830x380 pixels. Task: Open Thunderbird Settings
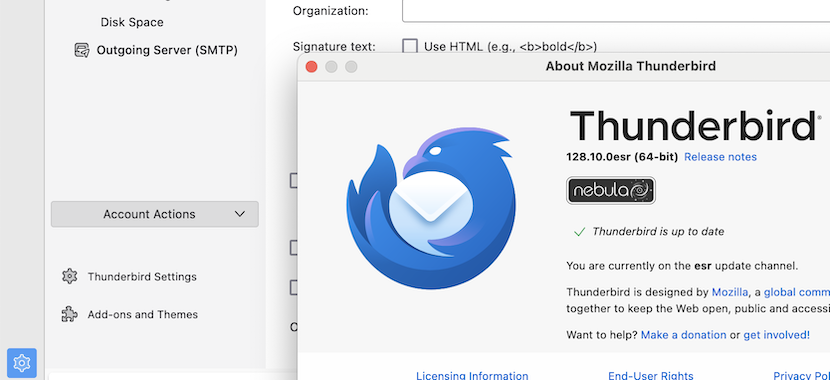click(x=142, y=277)
